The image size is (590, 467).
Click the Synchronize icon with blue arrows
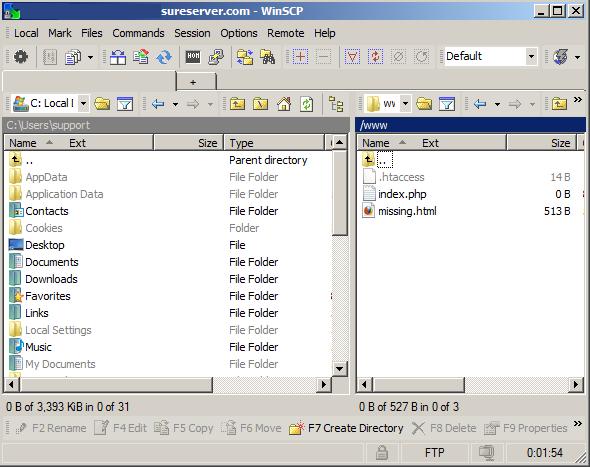point(164,57)
